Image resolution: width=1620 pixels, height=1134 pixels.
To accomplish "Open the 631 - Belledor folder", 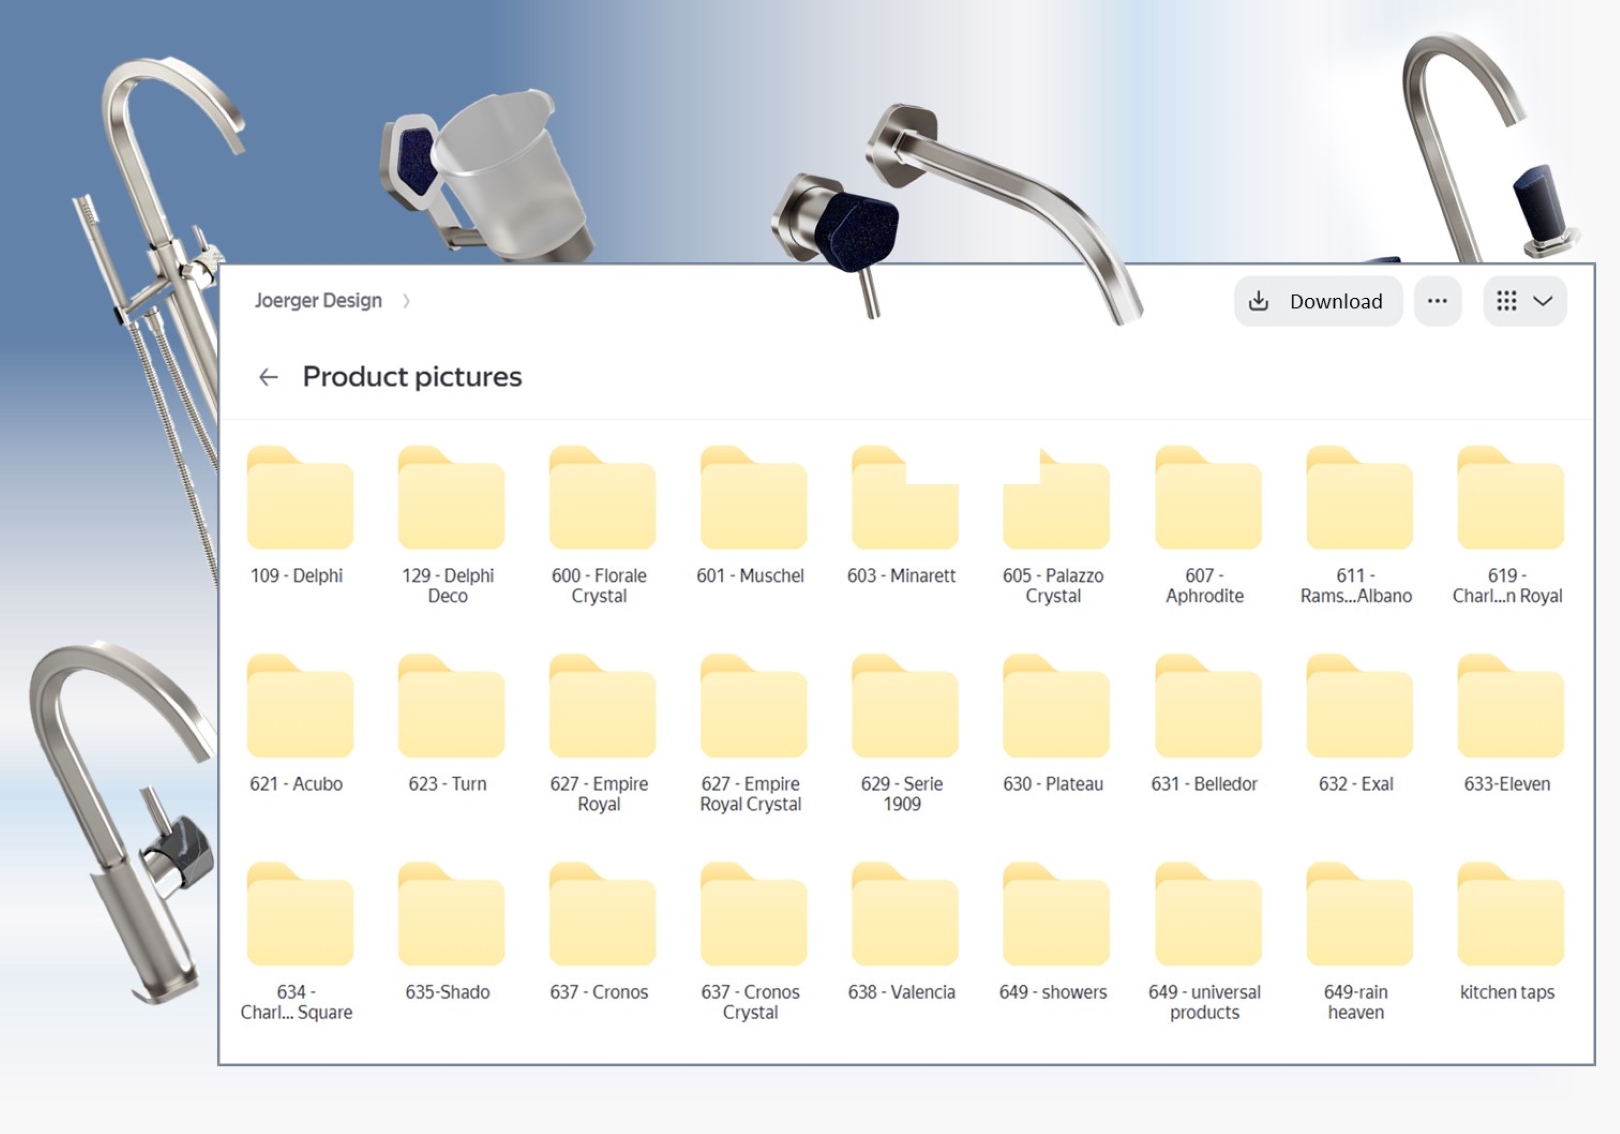I will (x=1207, y=708).
